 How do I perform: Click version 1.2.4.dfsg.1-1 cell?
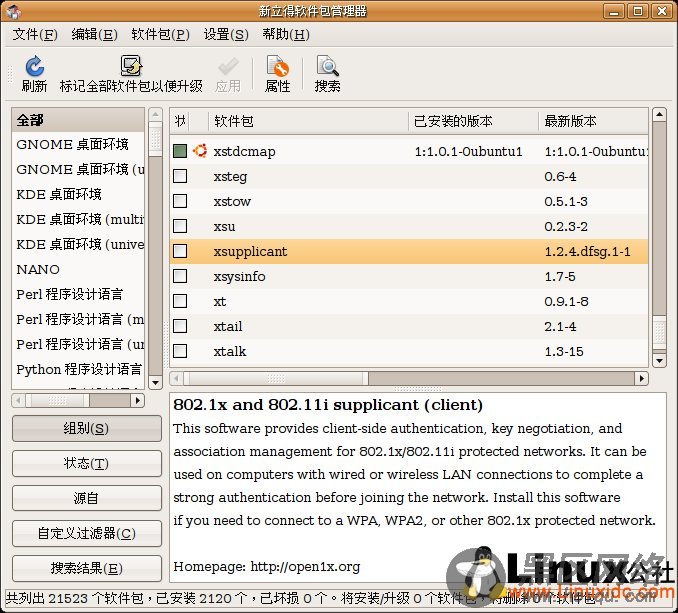(x=587, y=251)
